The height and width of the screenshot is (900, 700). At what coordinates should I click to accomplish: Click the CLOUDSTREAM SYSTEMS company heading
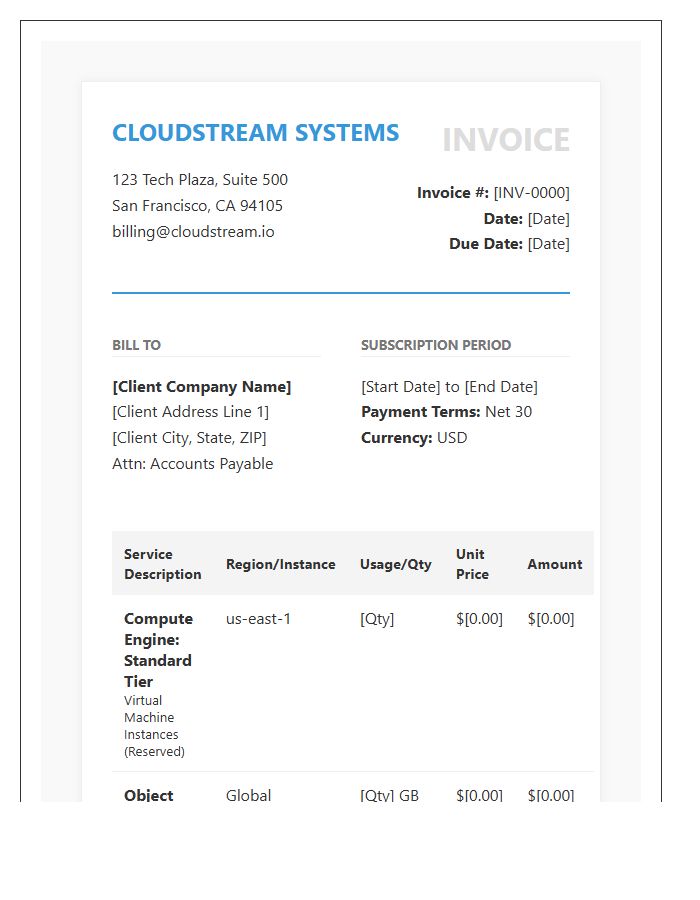pos(255,133)
